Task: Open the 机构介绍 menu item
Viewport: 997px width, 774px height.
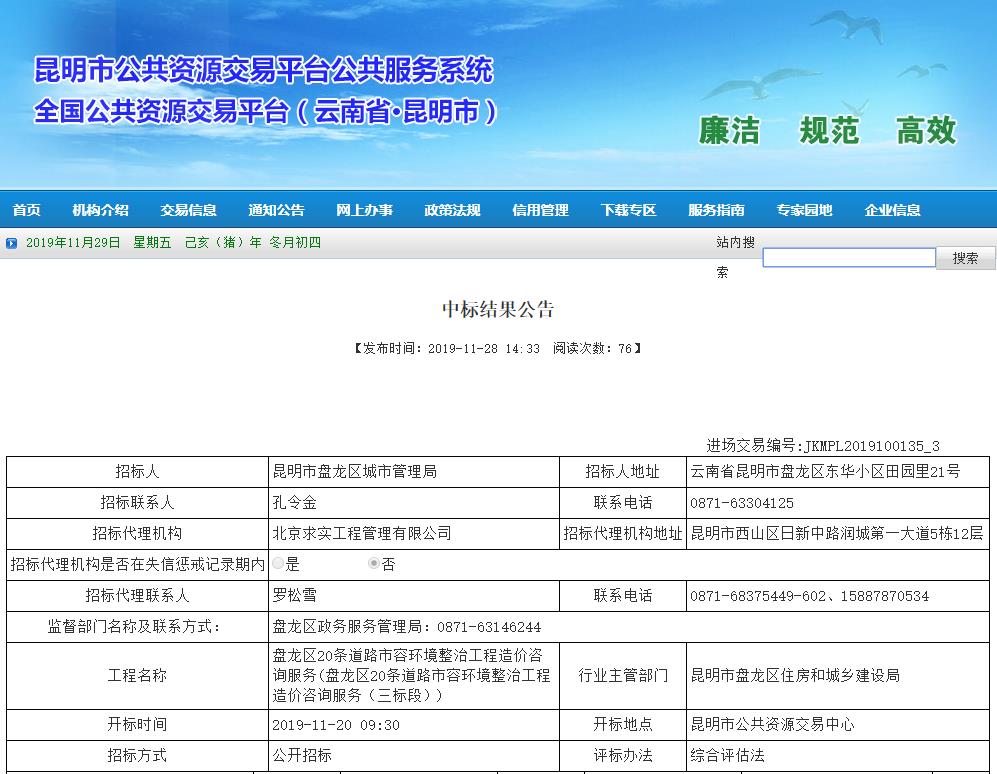Action: tap(101, 210)
